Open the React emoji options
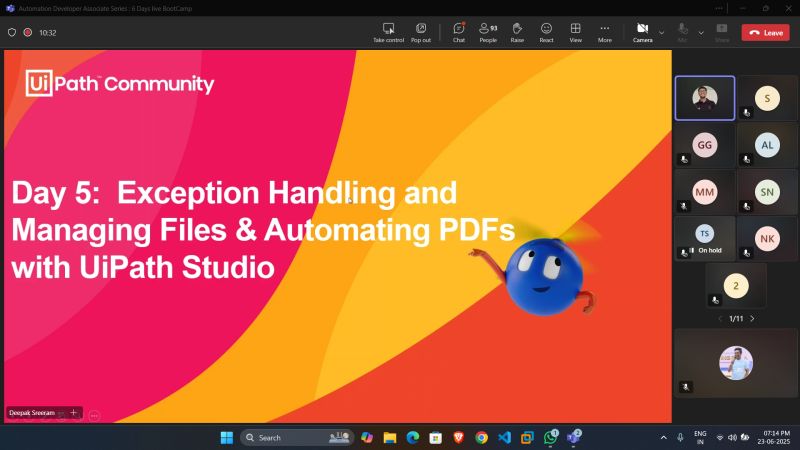The image size is (800, 450). [546, 32]
